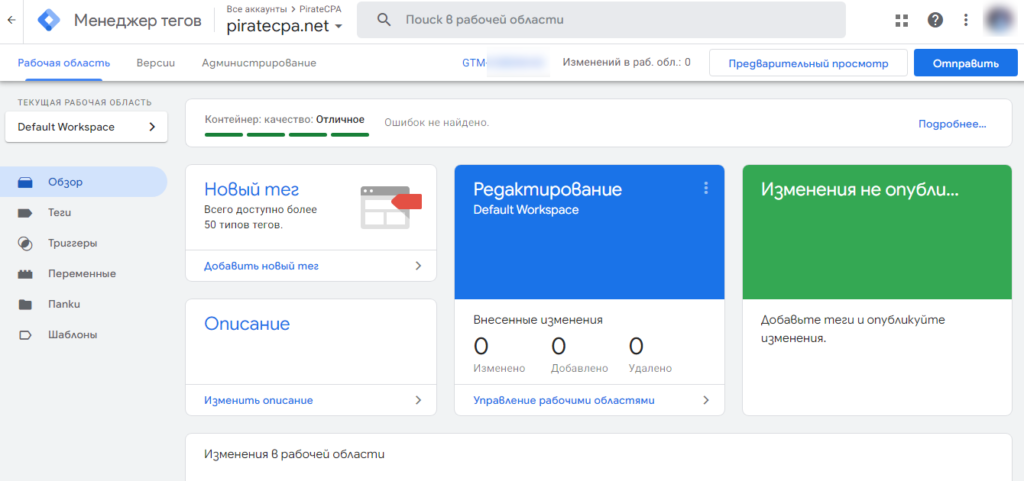Open the help question mark icon
Screen dimensions: 1024x481
(x=935, y=20)
